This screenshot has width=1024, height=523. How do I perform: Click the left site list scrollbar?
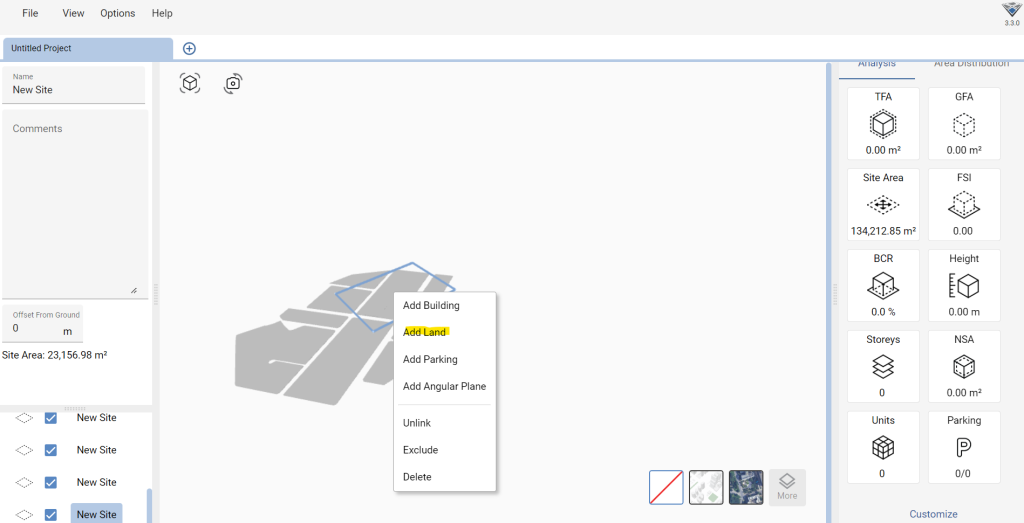pos(150,505)
